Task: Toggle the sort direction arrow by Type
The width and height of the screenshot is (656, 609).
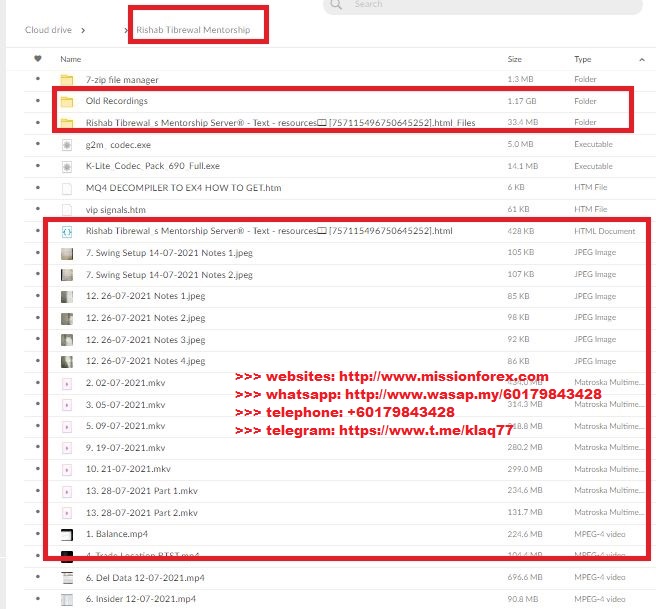Action: 642,60
